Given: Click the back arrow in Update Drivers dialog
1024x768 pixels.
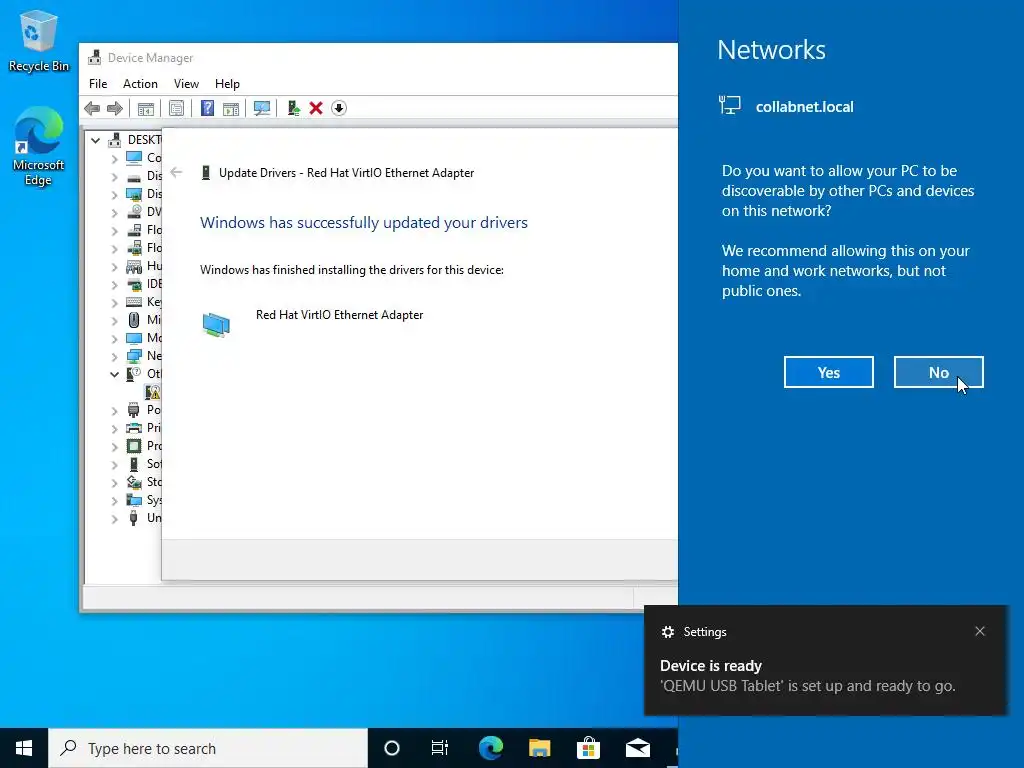Looking at the screenshot, I should tap(176, 172).
